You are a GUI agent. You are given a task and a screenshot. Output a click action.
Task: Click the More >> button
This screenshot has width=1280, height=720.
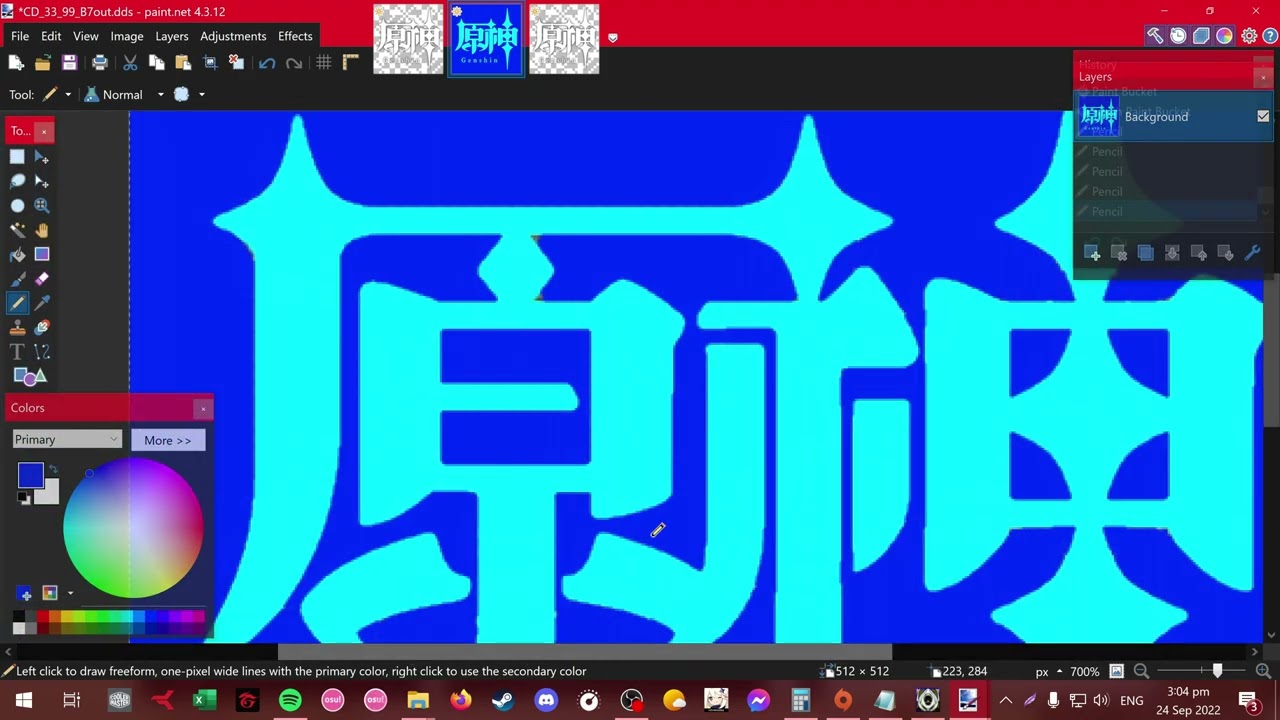point(167,440)
